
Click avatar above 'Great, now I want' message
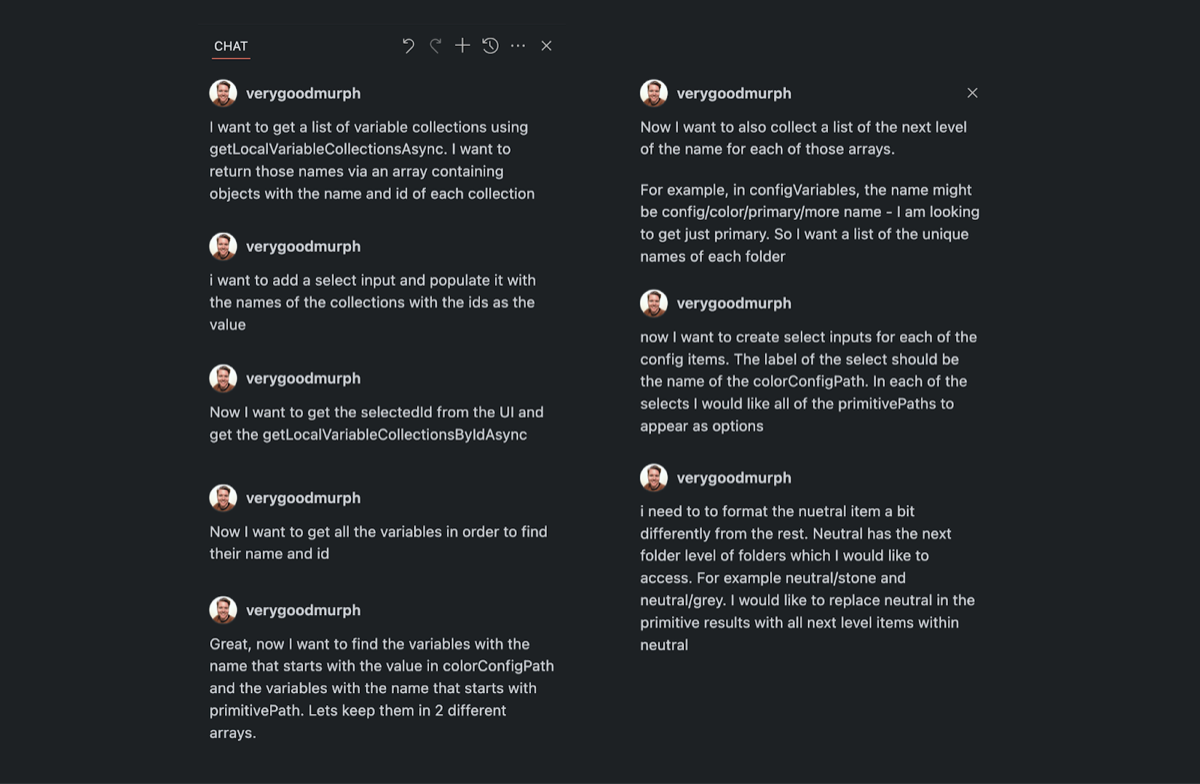click(223, 610)
